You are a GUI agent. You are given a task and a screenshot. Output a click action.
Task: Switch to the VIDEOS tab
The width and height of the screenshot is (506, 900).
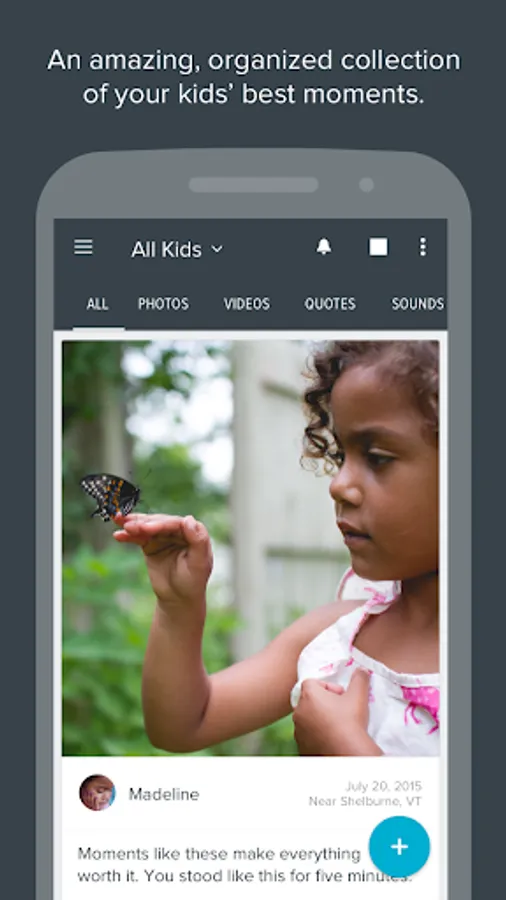pos(247,304)
